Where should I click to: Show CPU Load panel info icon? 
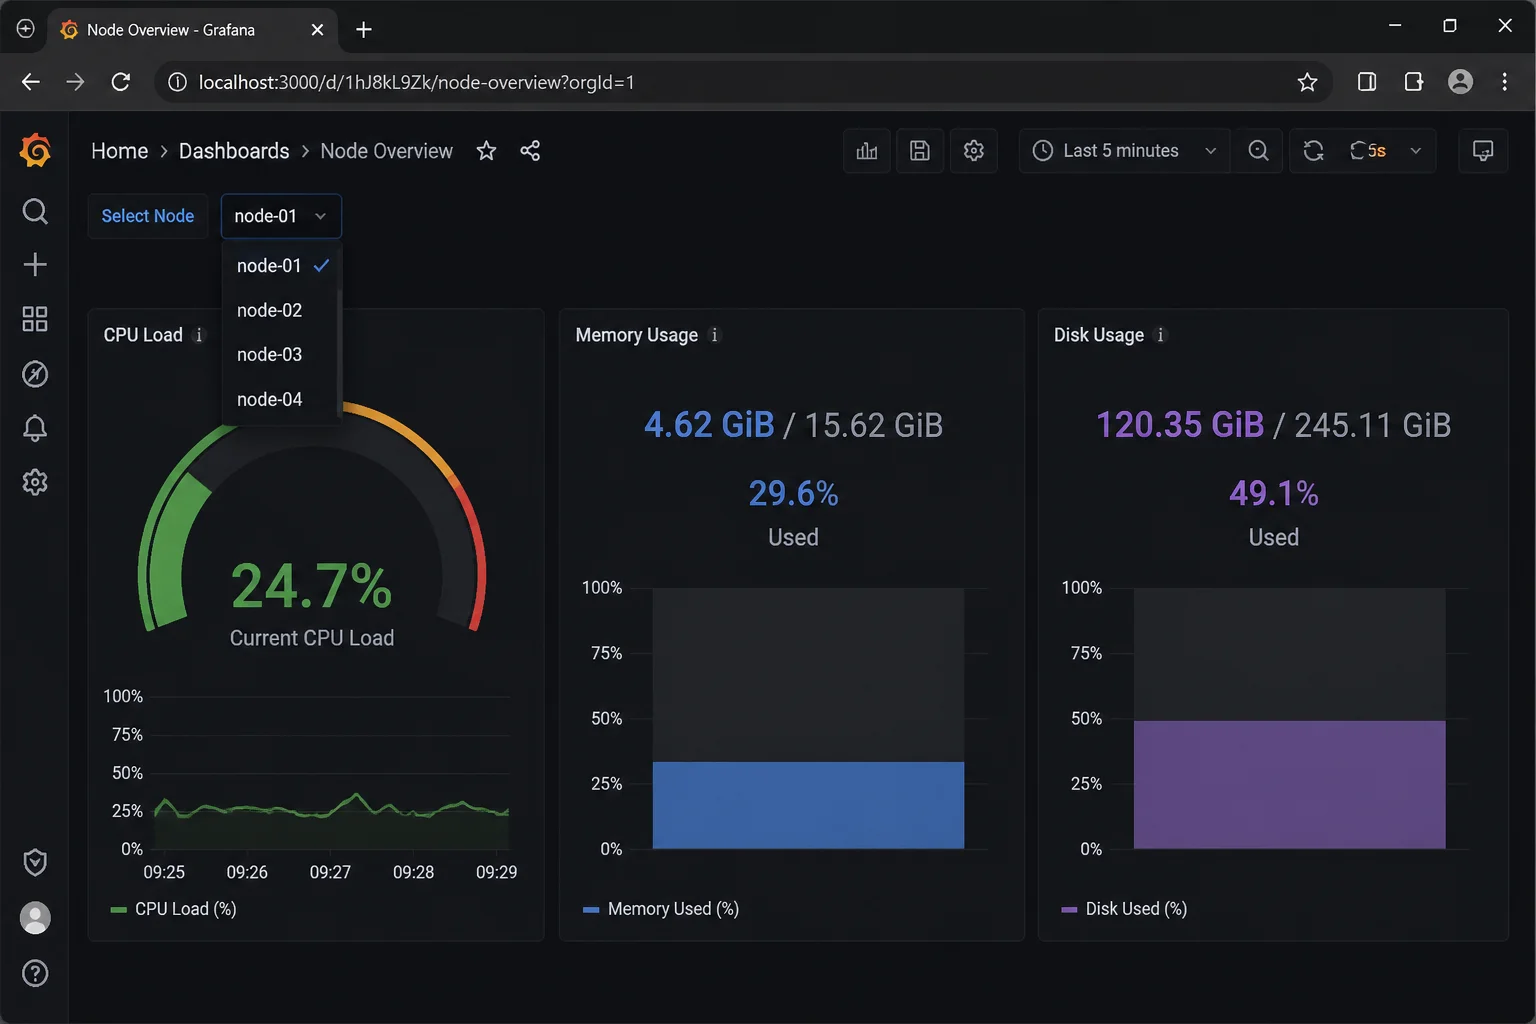click(199, 335)
